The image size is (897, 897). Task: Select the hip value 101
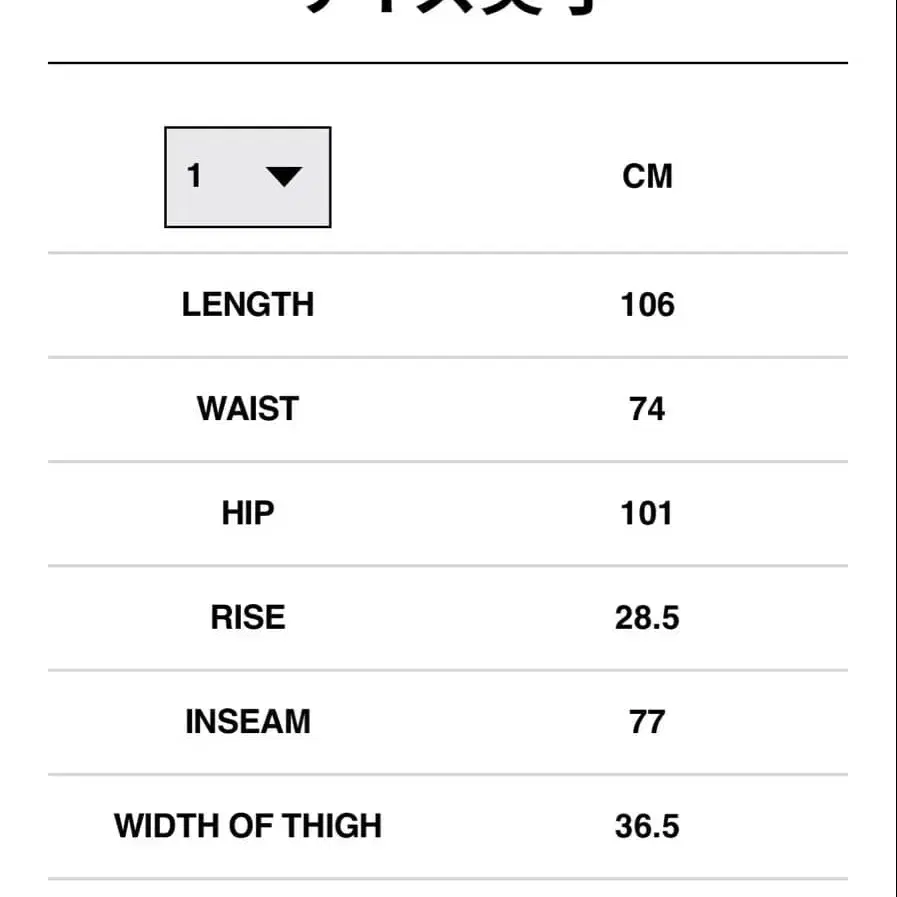pos(647,513)
